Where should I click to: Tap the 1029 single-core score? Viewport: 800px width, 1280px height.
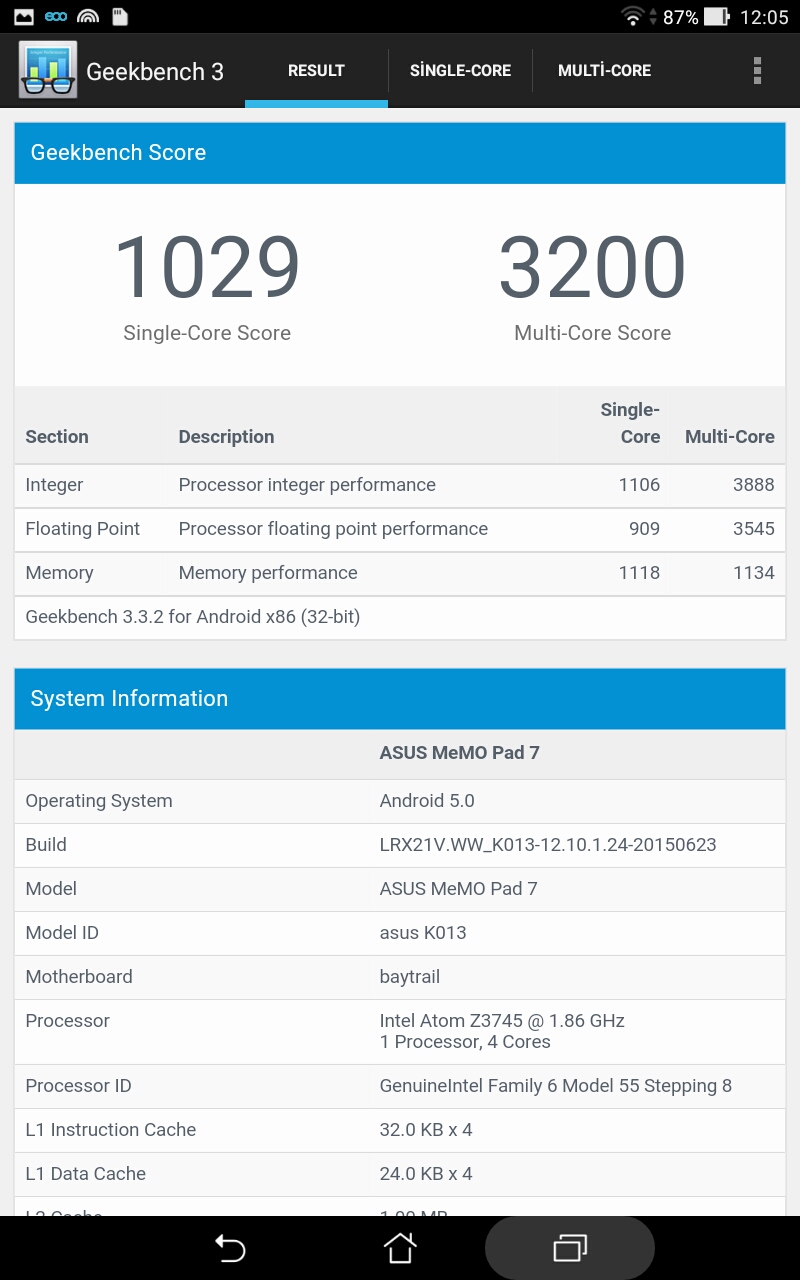(207, 267)
